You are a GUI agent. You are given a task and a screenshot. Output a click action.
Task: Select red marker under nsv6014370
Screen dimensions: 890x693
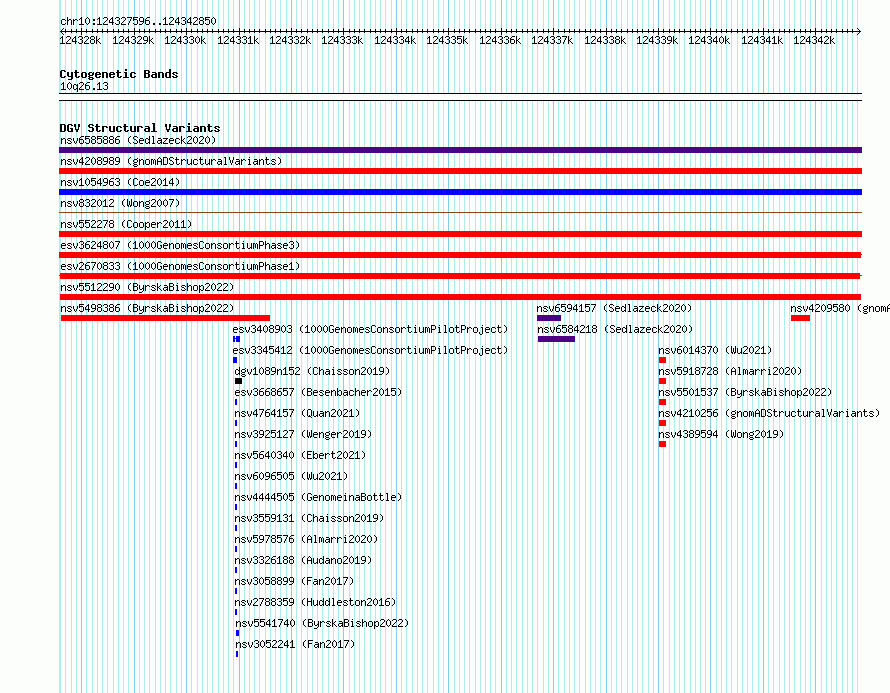[x=662, y=360]
